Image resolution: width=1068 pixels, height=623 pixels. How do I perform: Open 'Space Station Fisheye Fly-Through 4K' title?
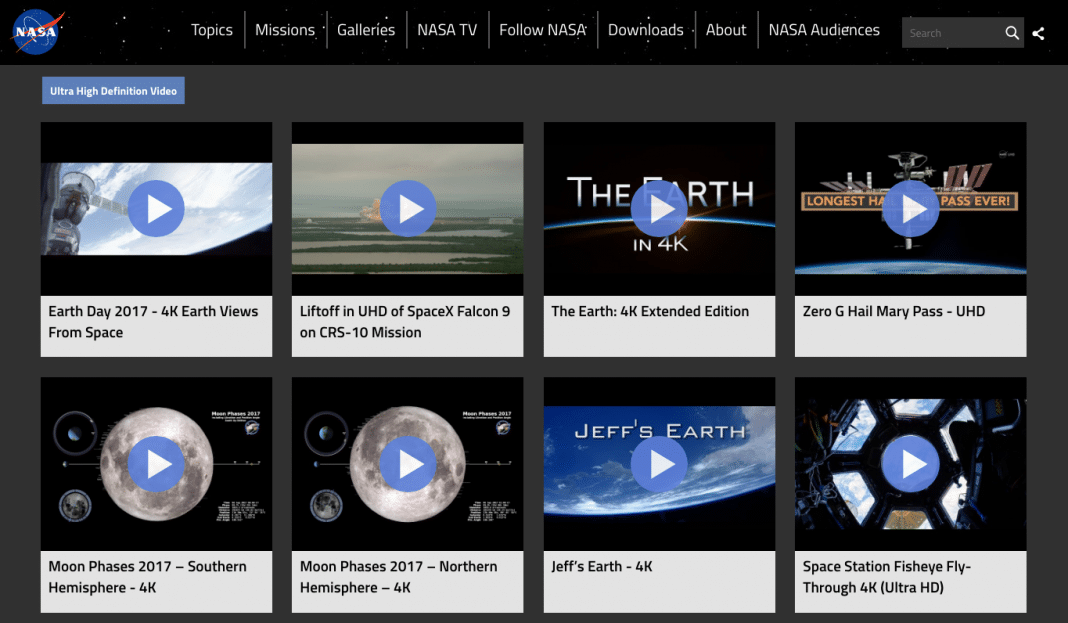887,577
